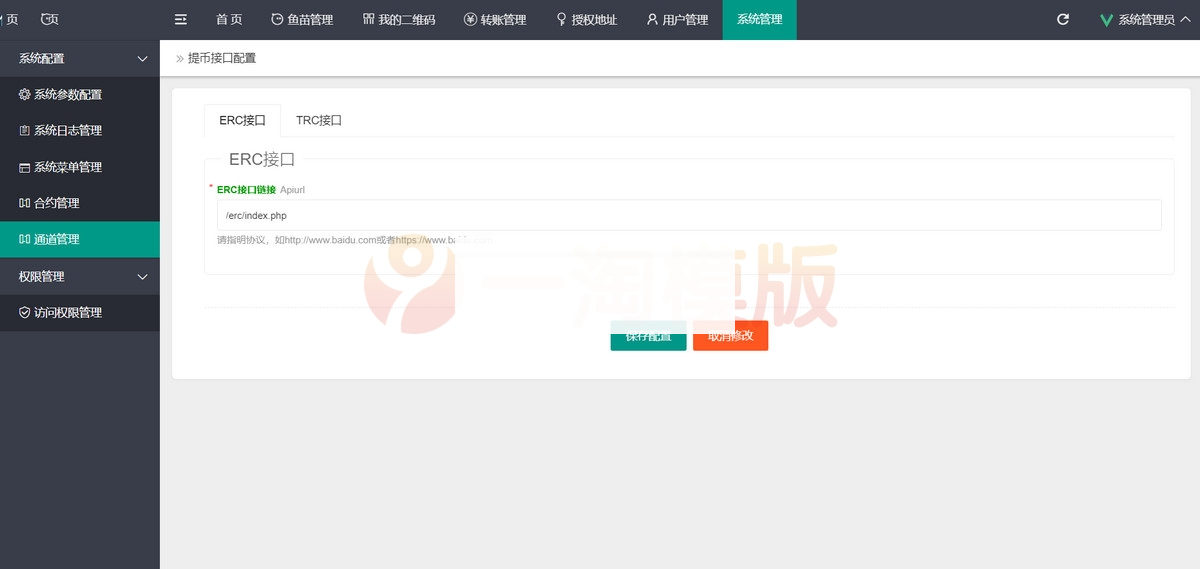Open 系统菜单管理 in sidebar

click(x=68, y=167)
